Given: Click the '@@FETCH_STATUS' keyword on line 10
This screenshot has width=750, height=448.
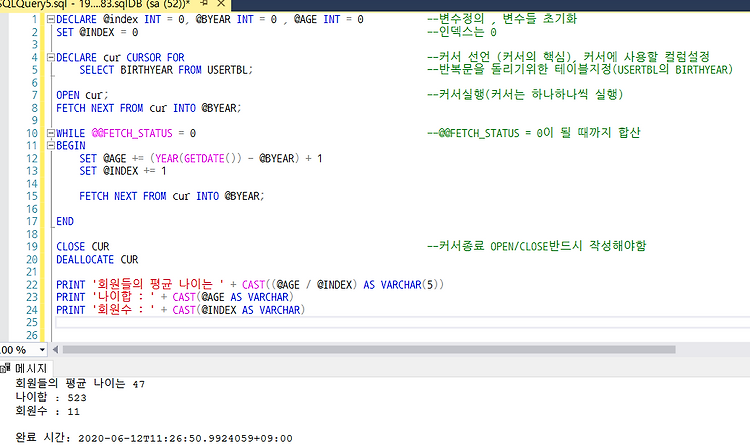Looking at the screenshot, I should [132, 133].
